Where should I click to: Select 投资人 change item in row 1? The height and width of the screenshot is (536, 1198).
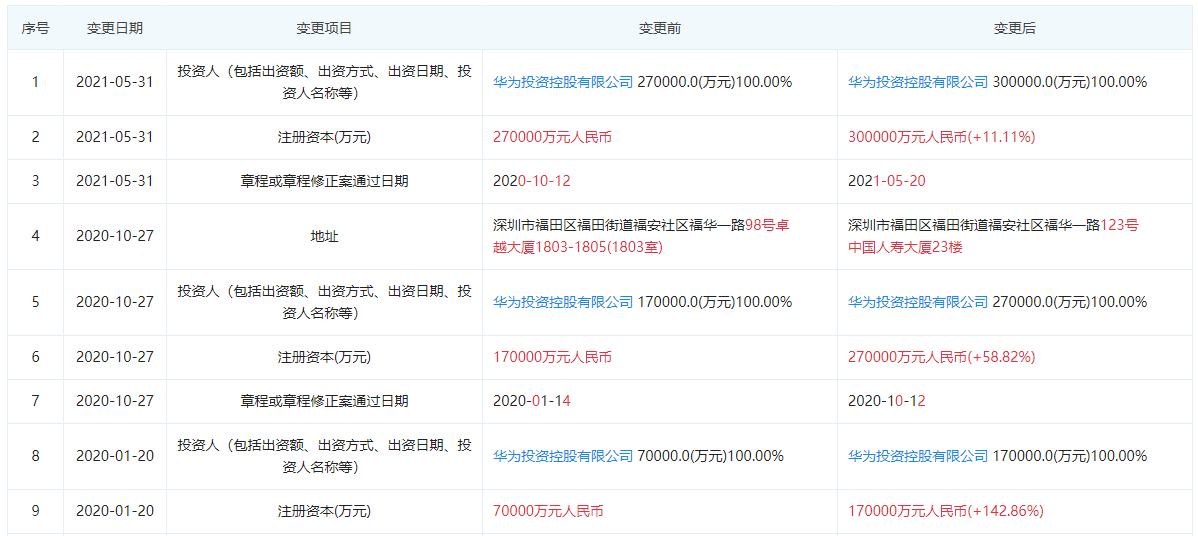pyautogui.click(x=324, y=82)
